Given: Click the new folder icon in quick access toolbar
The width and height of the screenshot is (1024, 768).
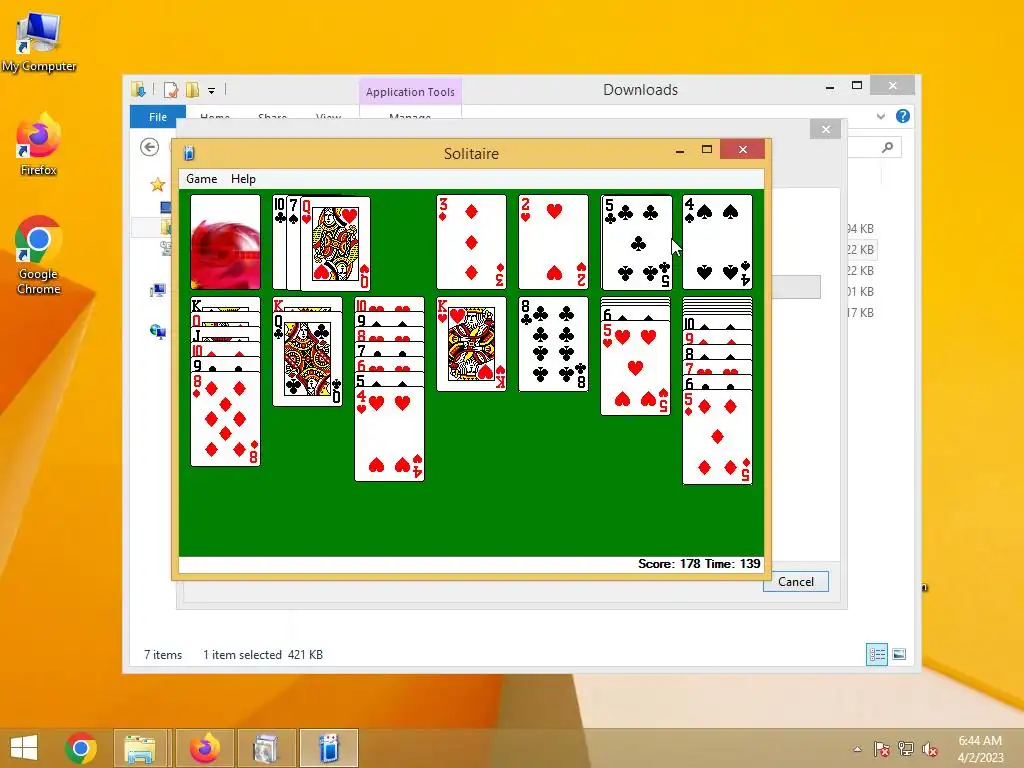Looking at the screenshot, I should [192, 89].
